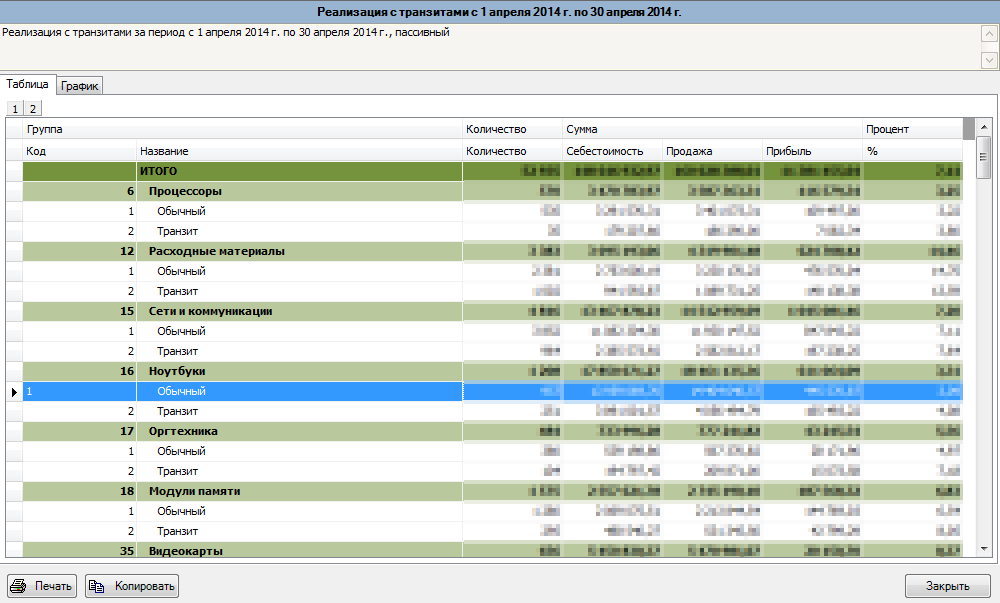Click the printer icon on the Печать button
The image size is (1000, 603).
tap(18, 586)
